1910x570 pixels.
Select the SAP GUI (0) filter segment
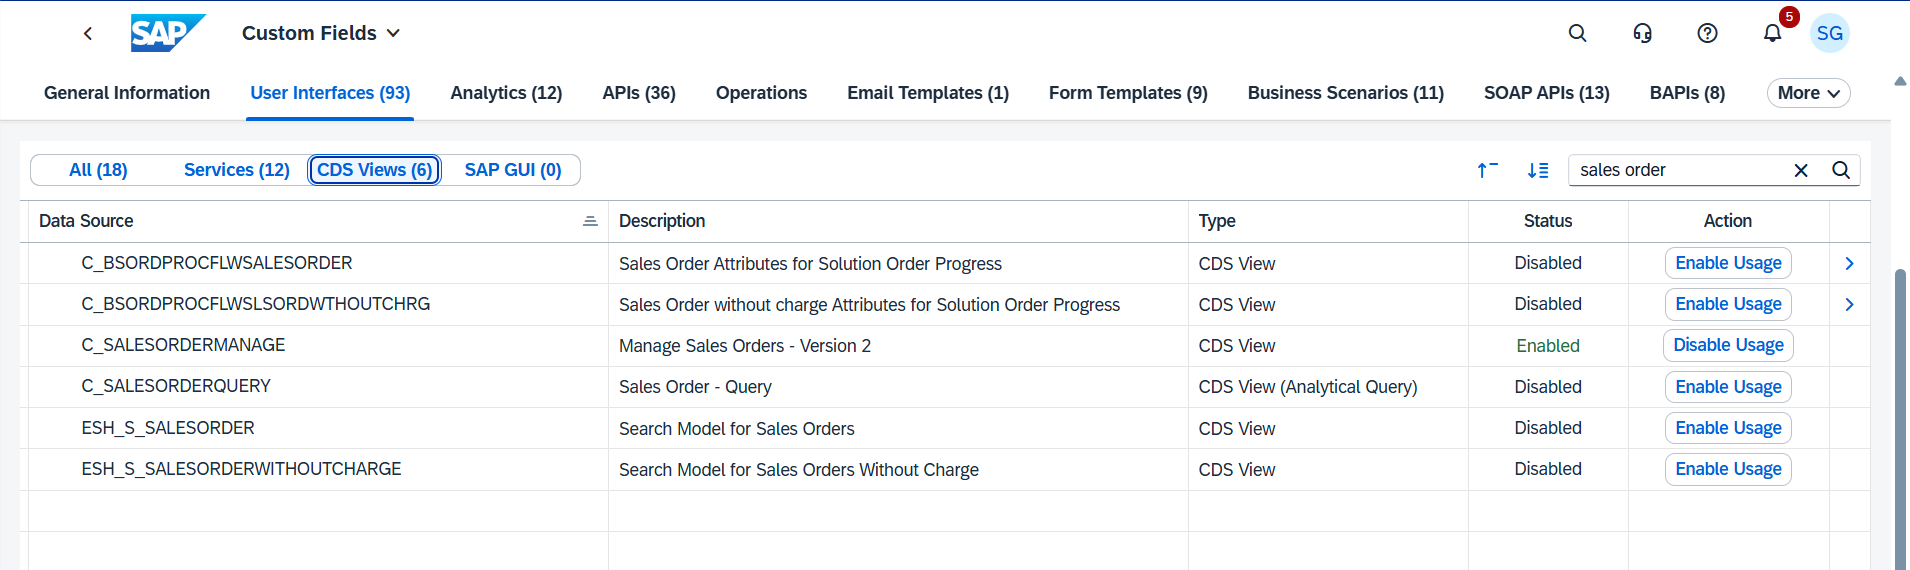point(512,170)
